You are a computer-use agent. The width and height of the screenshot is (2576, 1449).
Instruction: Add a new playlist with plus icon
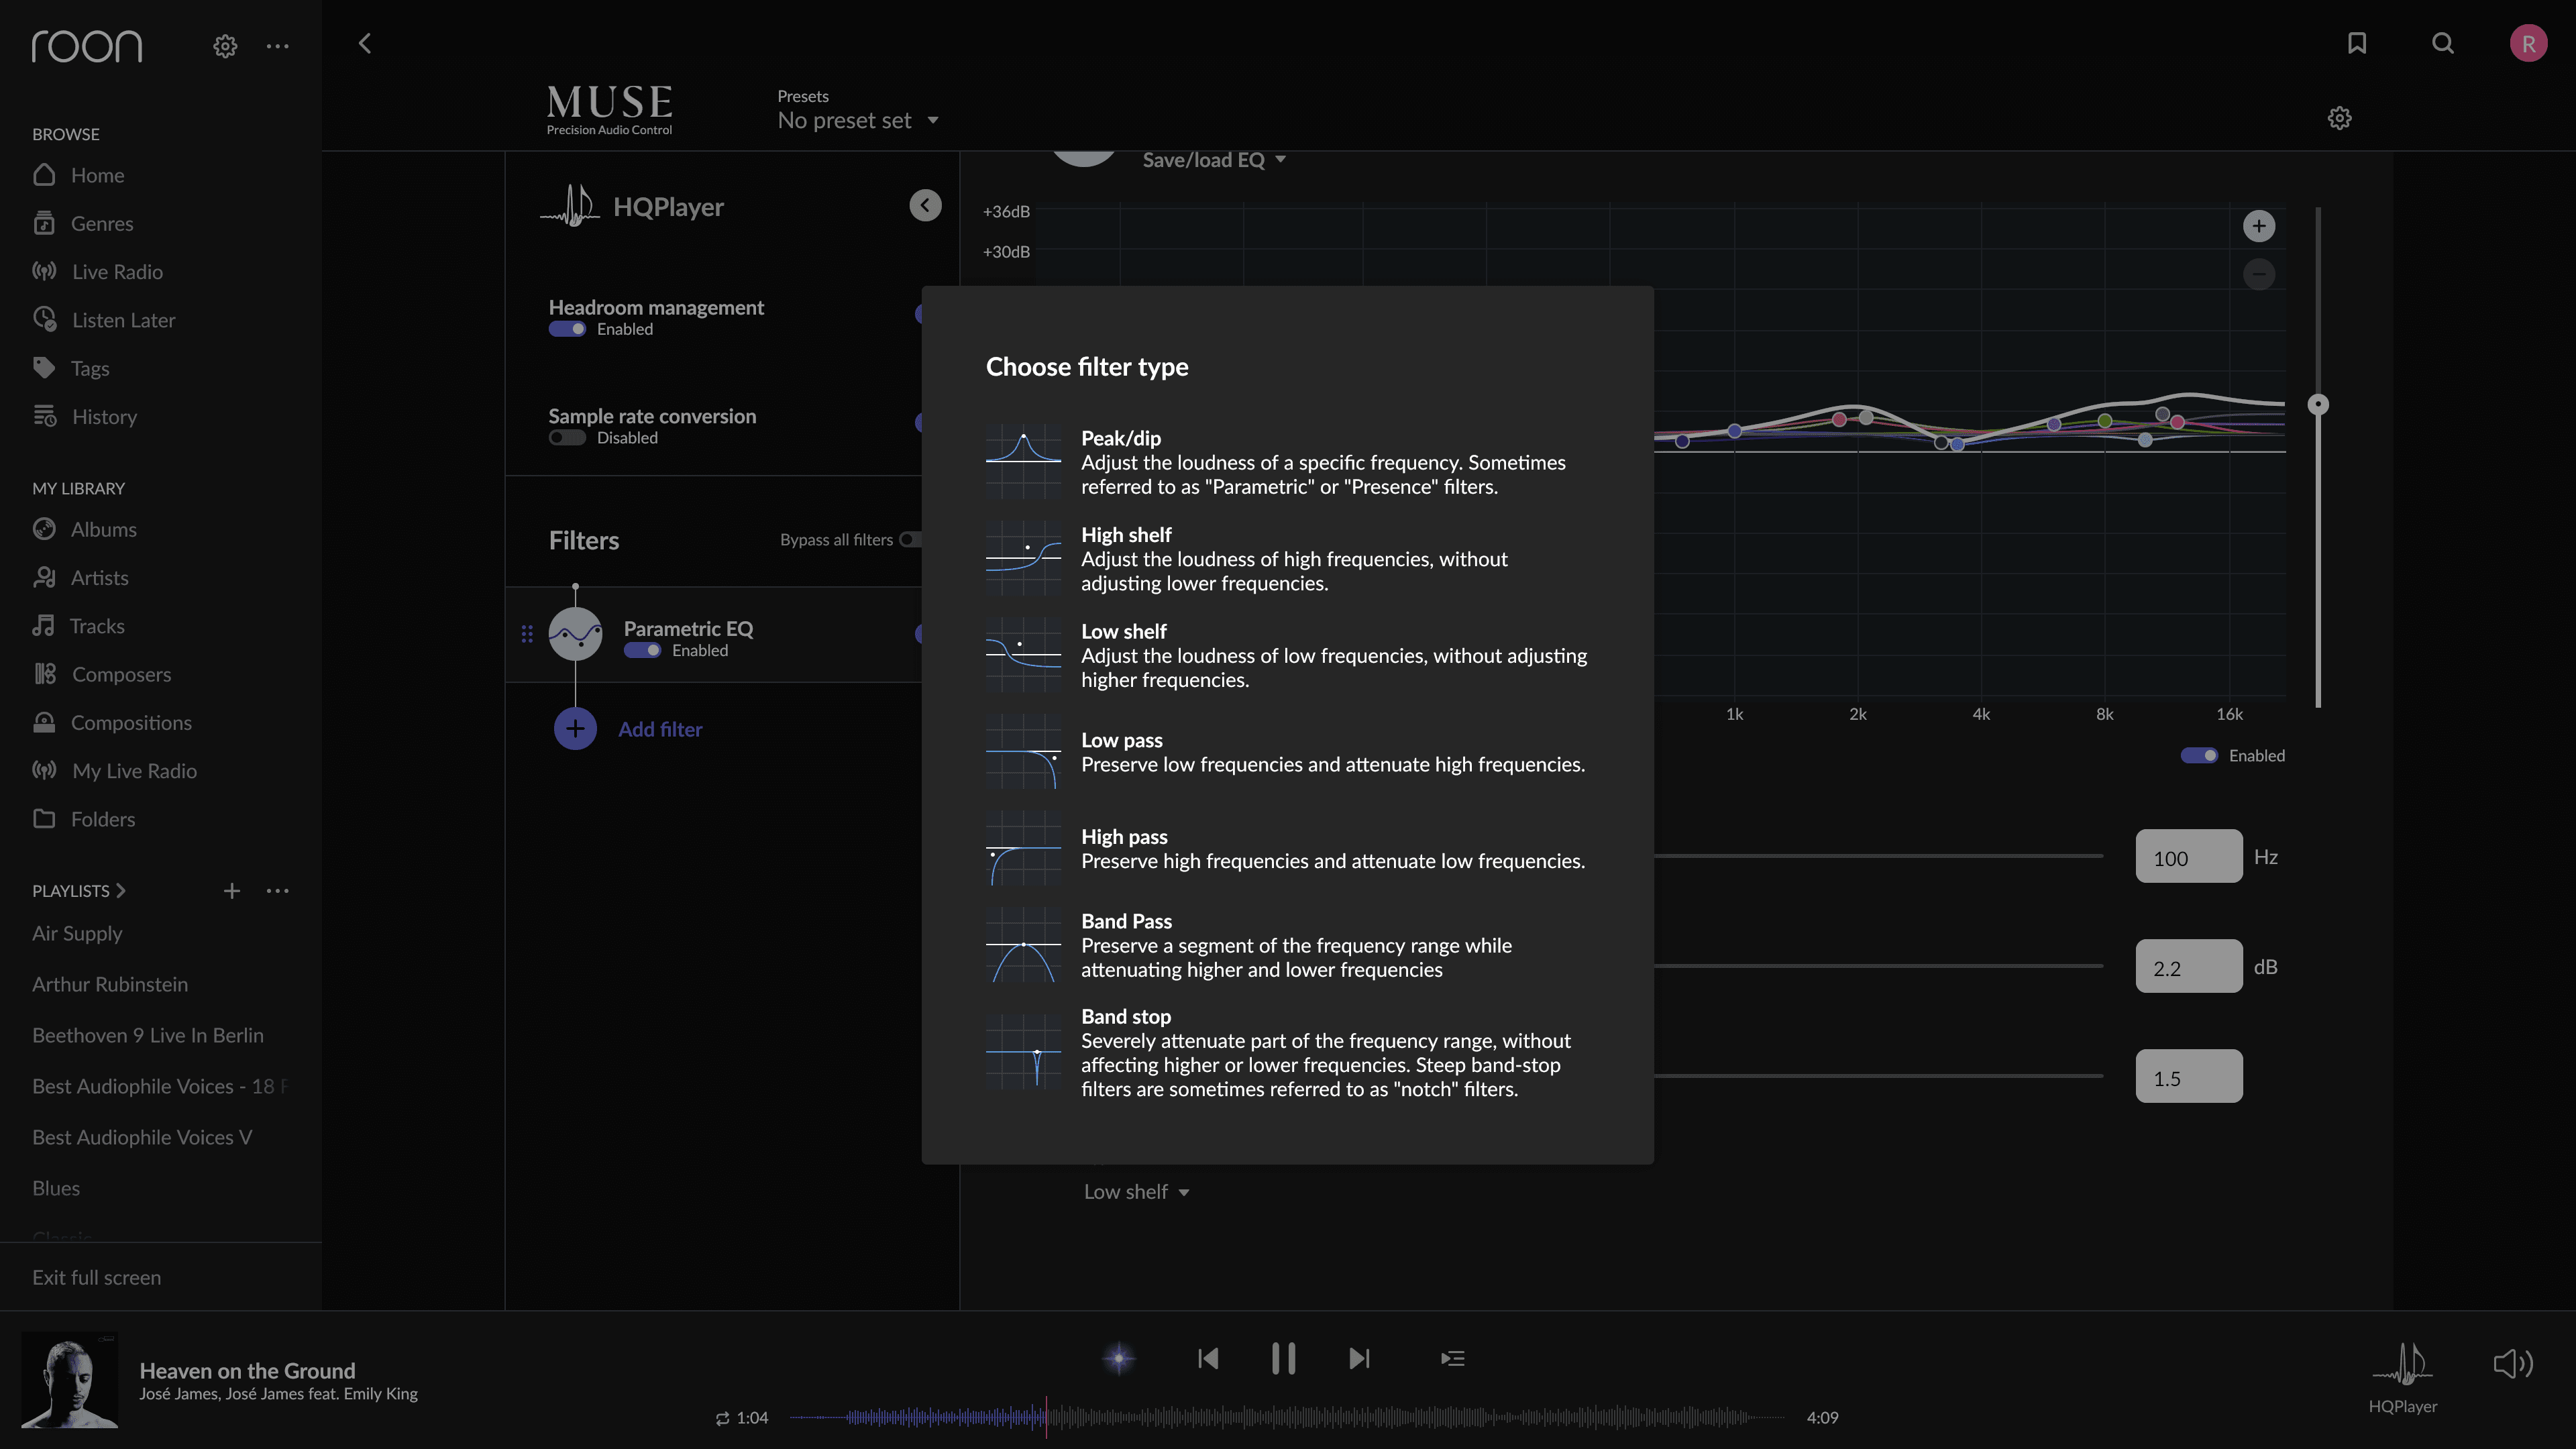232,891
